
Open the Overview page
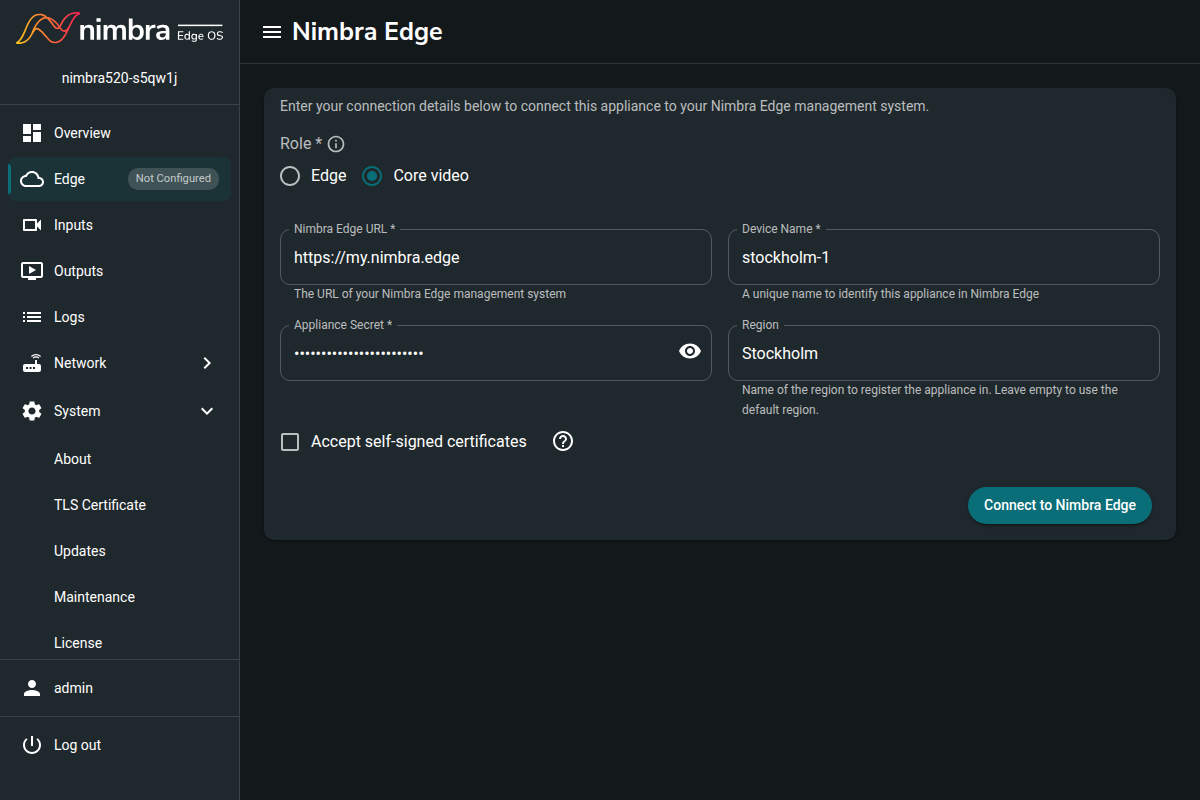[x=120, y=133]
